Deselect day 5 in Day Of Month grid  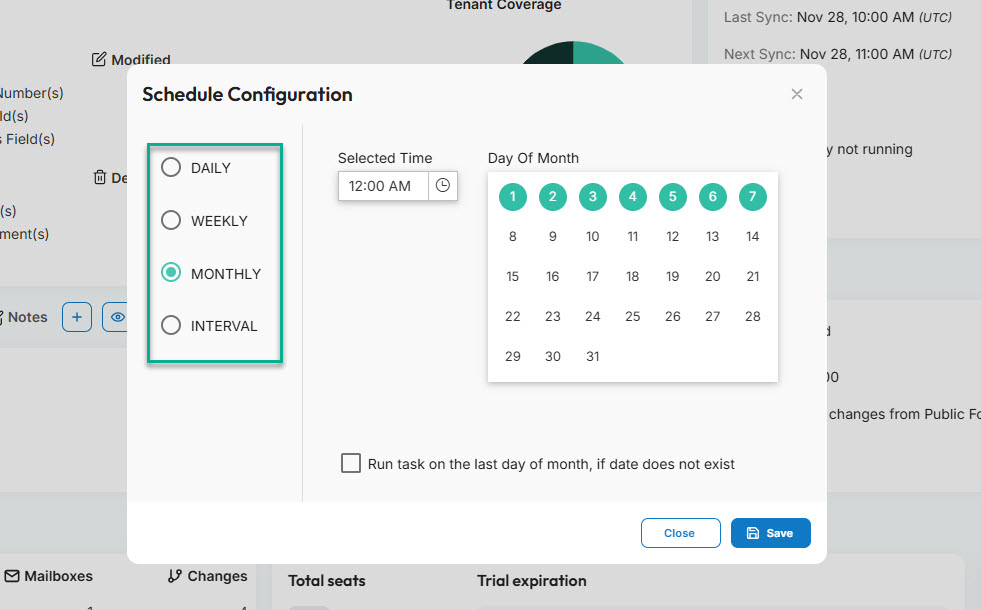672,197
